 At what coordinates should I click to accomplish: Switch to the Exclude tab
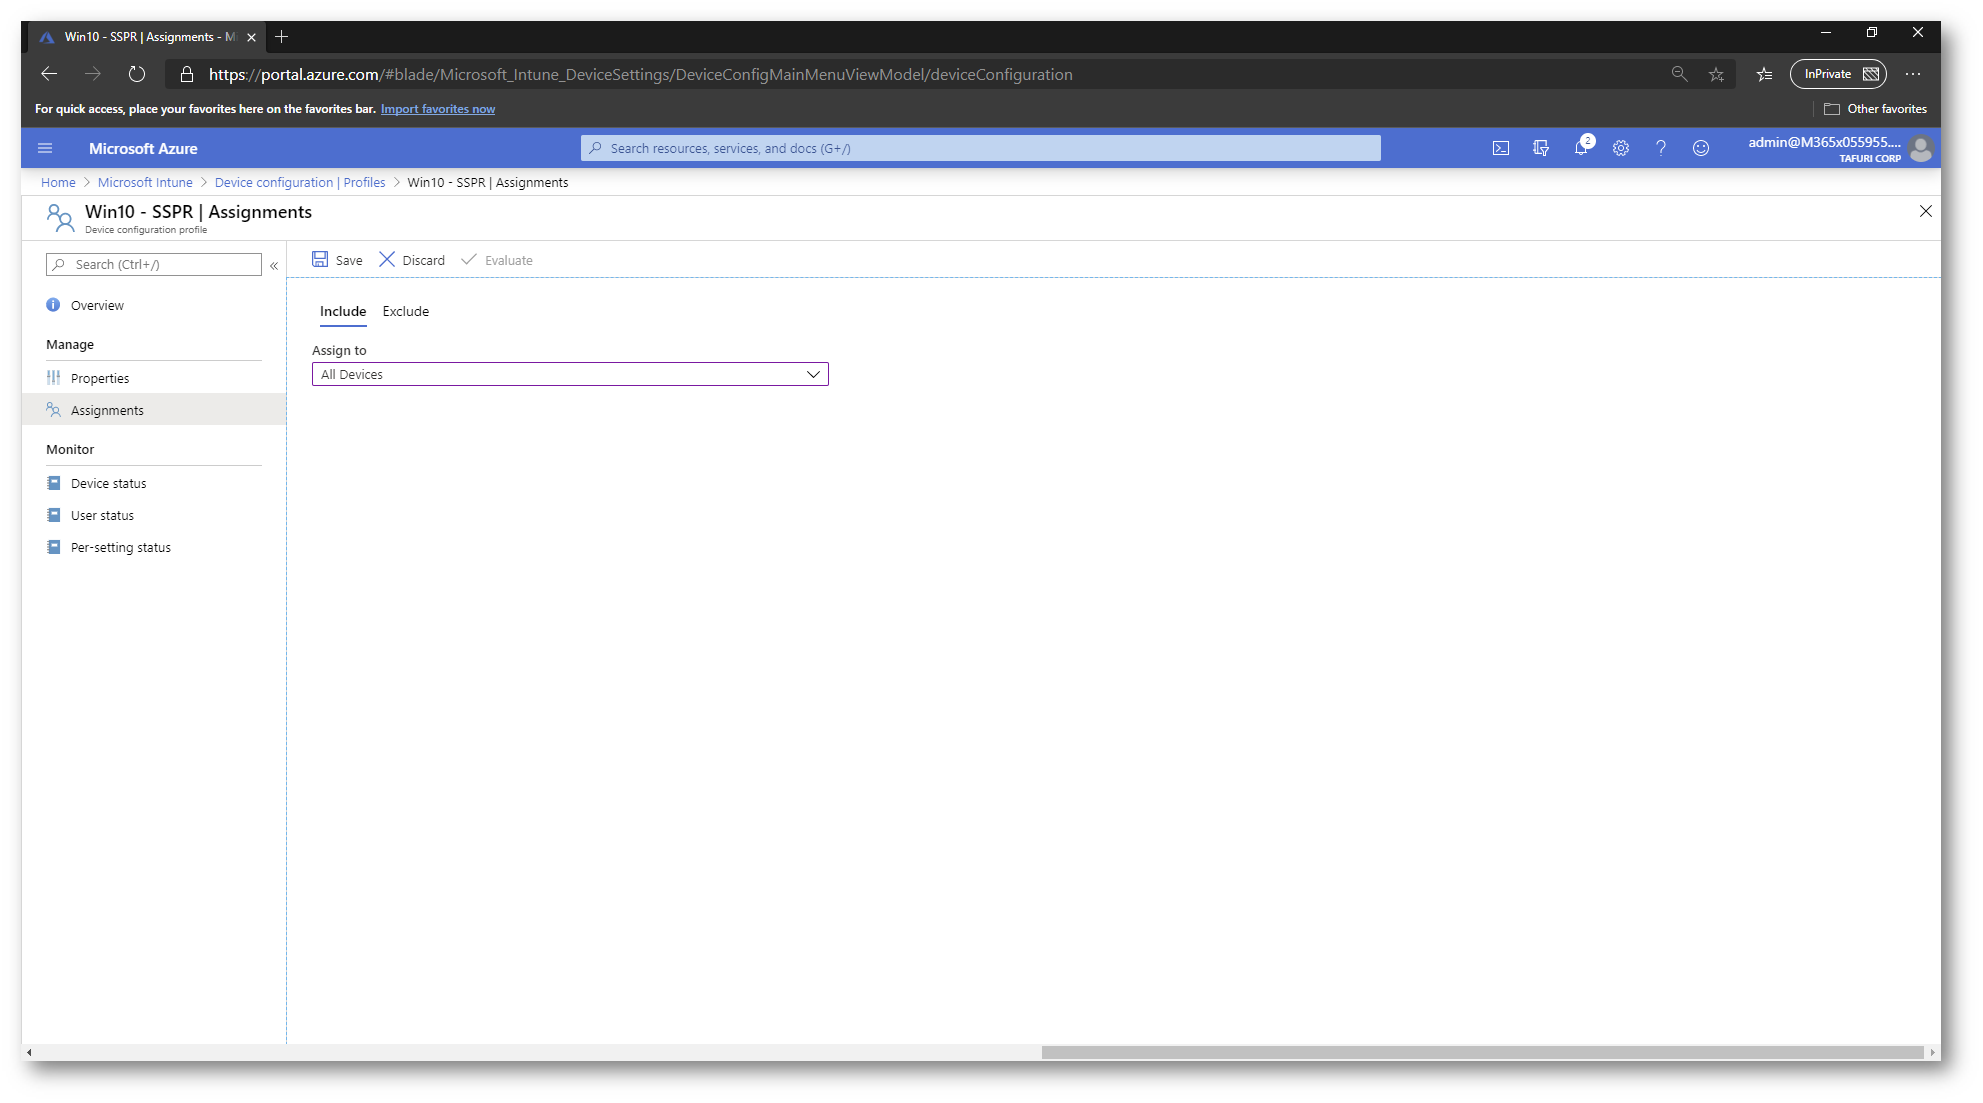tap(405, 311)
